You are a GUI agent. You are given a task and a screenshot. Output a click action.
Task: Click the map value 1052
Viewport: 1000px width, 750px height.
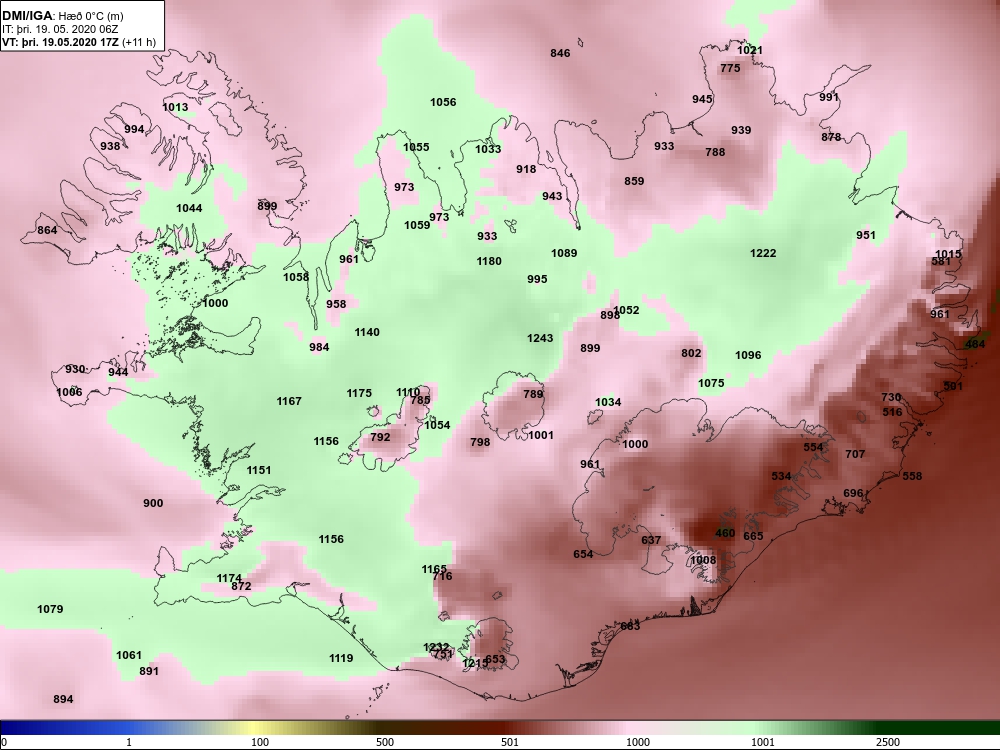(x=626, y=310)
